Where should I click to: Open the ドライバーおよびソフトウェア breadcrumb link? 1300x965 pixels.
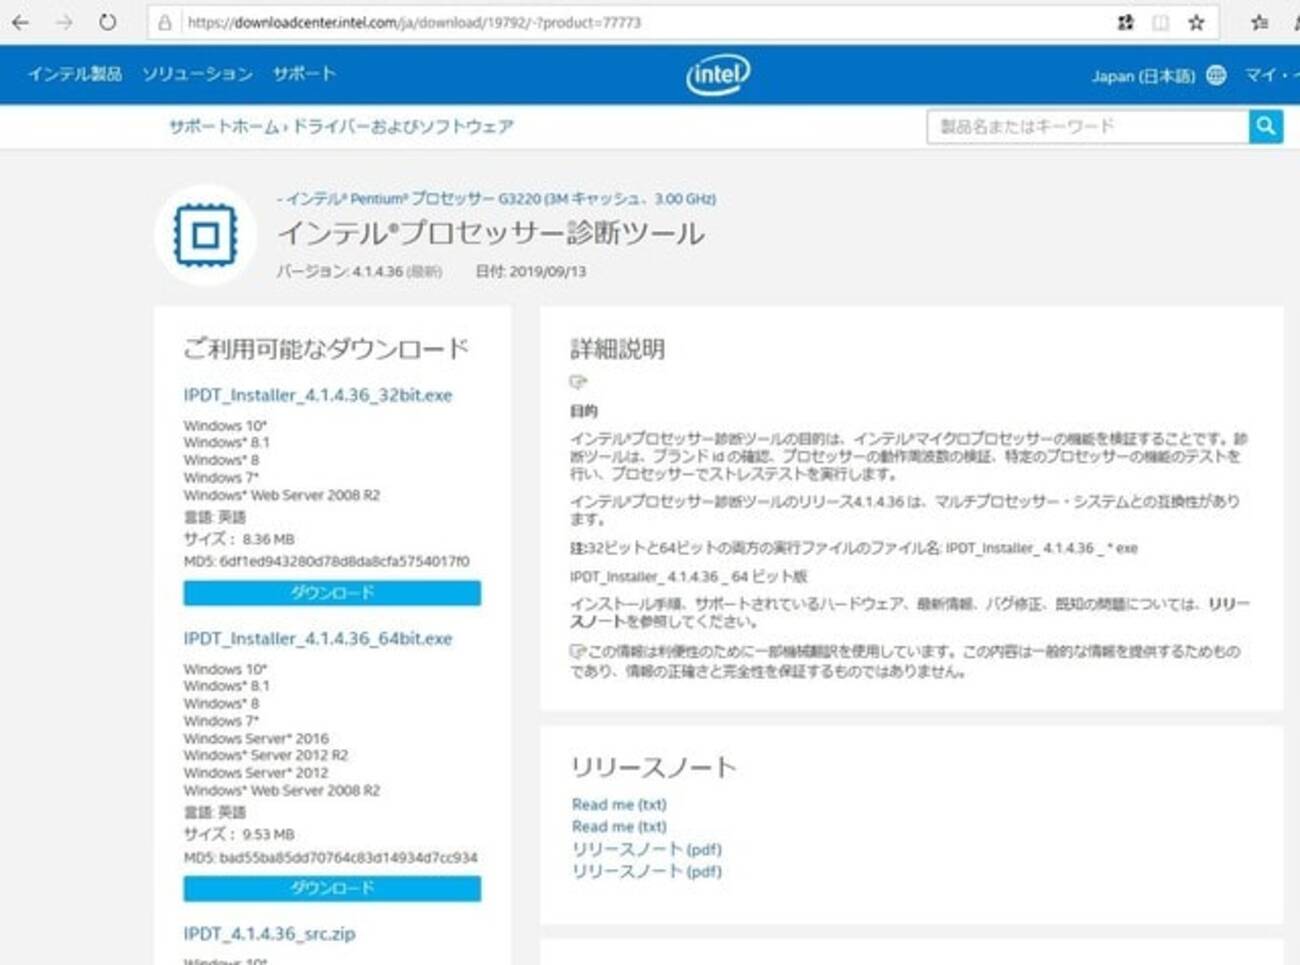(x=402, y=127)
